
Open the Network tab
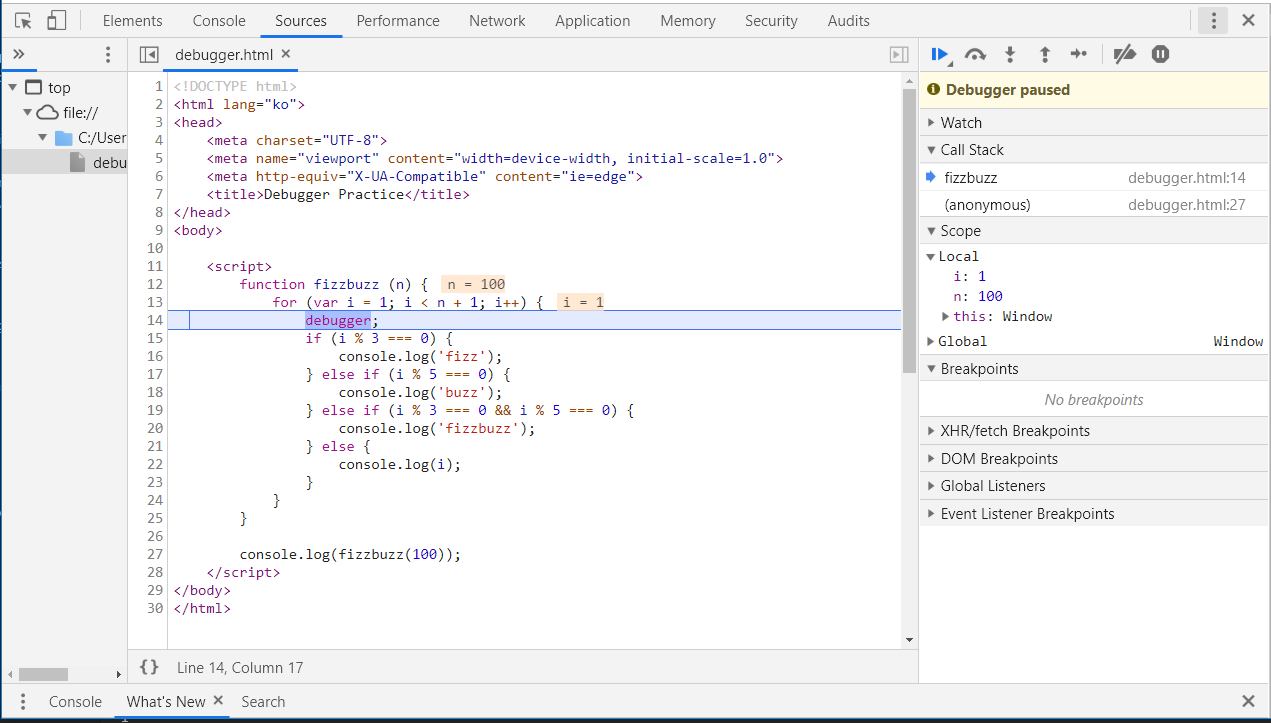pyautogui.click(x=497, y=20)
